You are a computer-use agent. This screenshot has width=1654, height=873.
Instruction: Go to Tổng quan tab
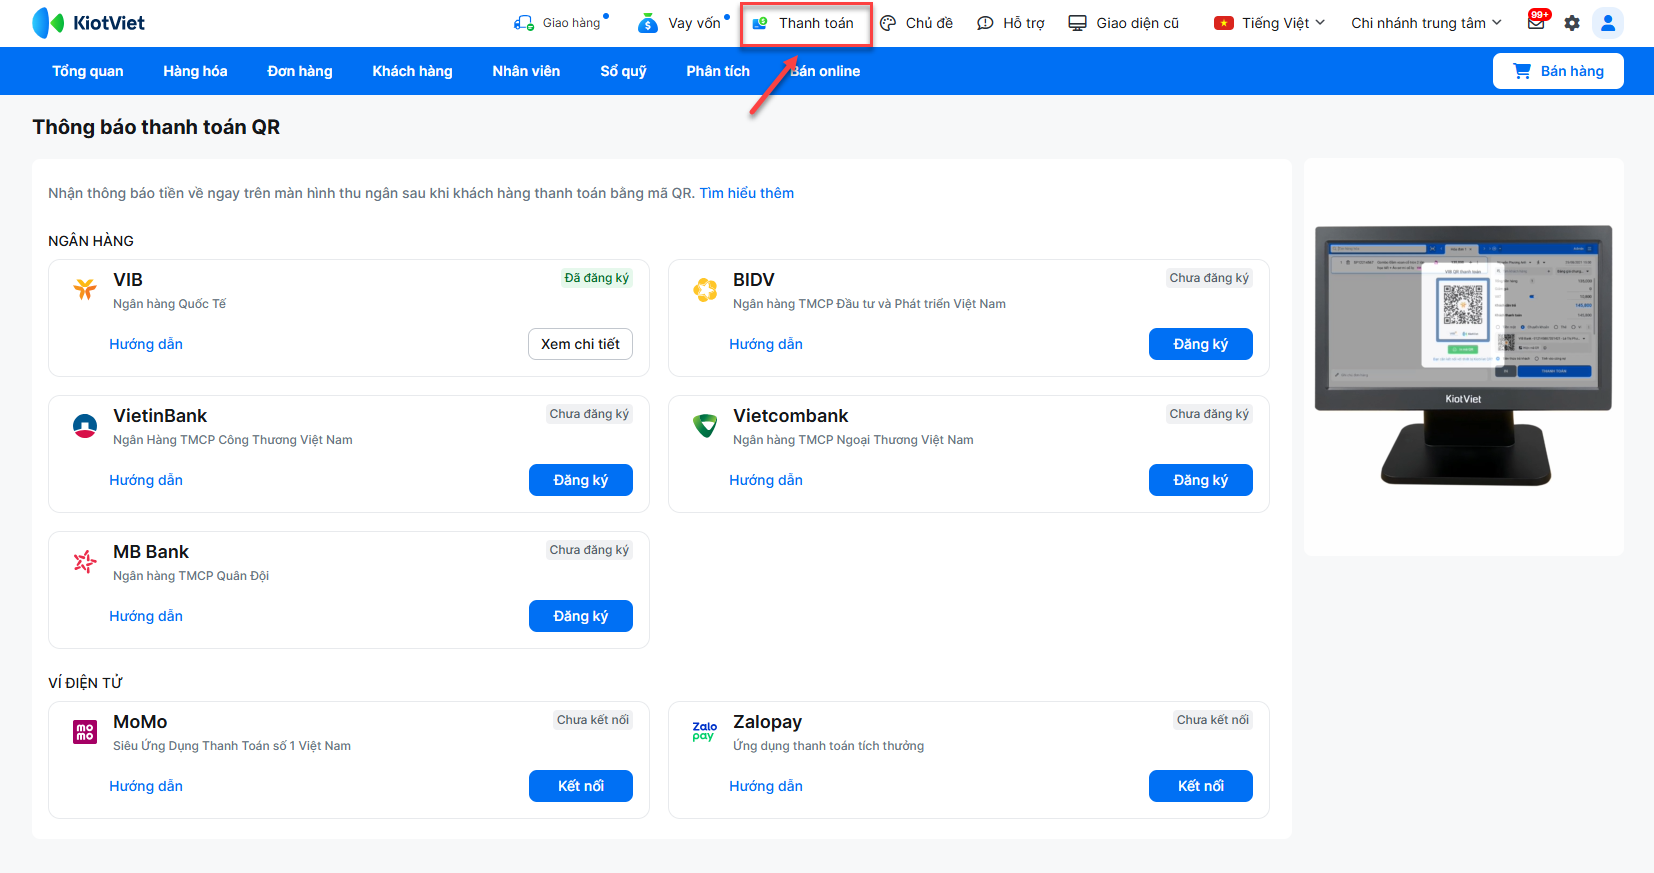coord(88,71)
